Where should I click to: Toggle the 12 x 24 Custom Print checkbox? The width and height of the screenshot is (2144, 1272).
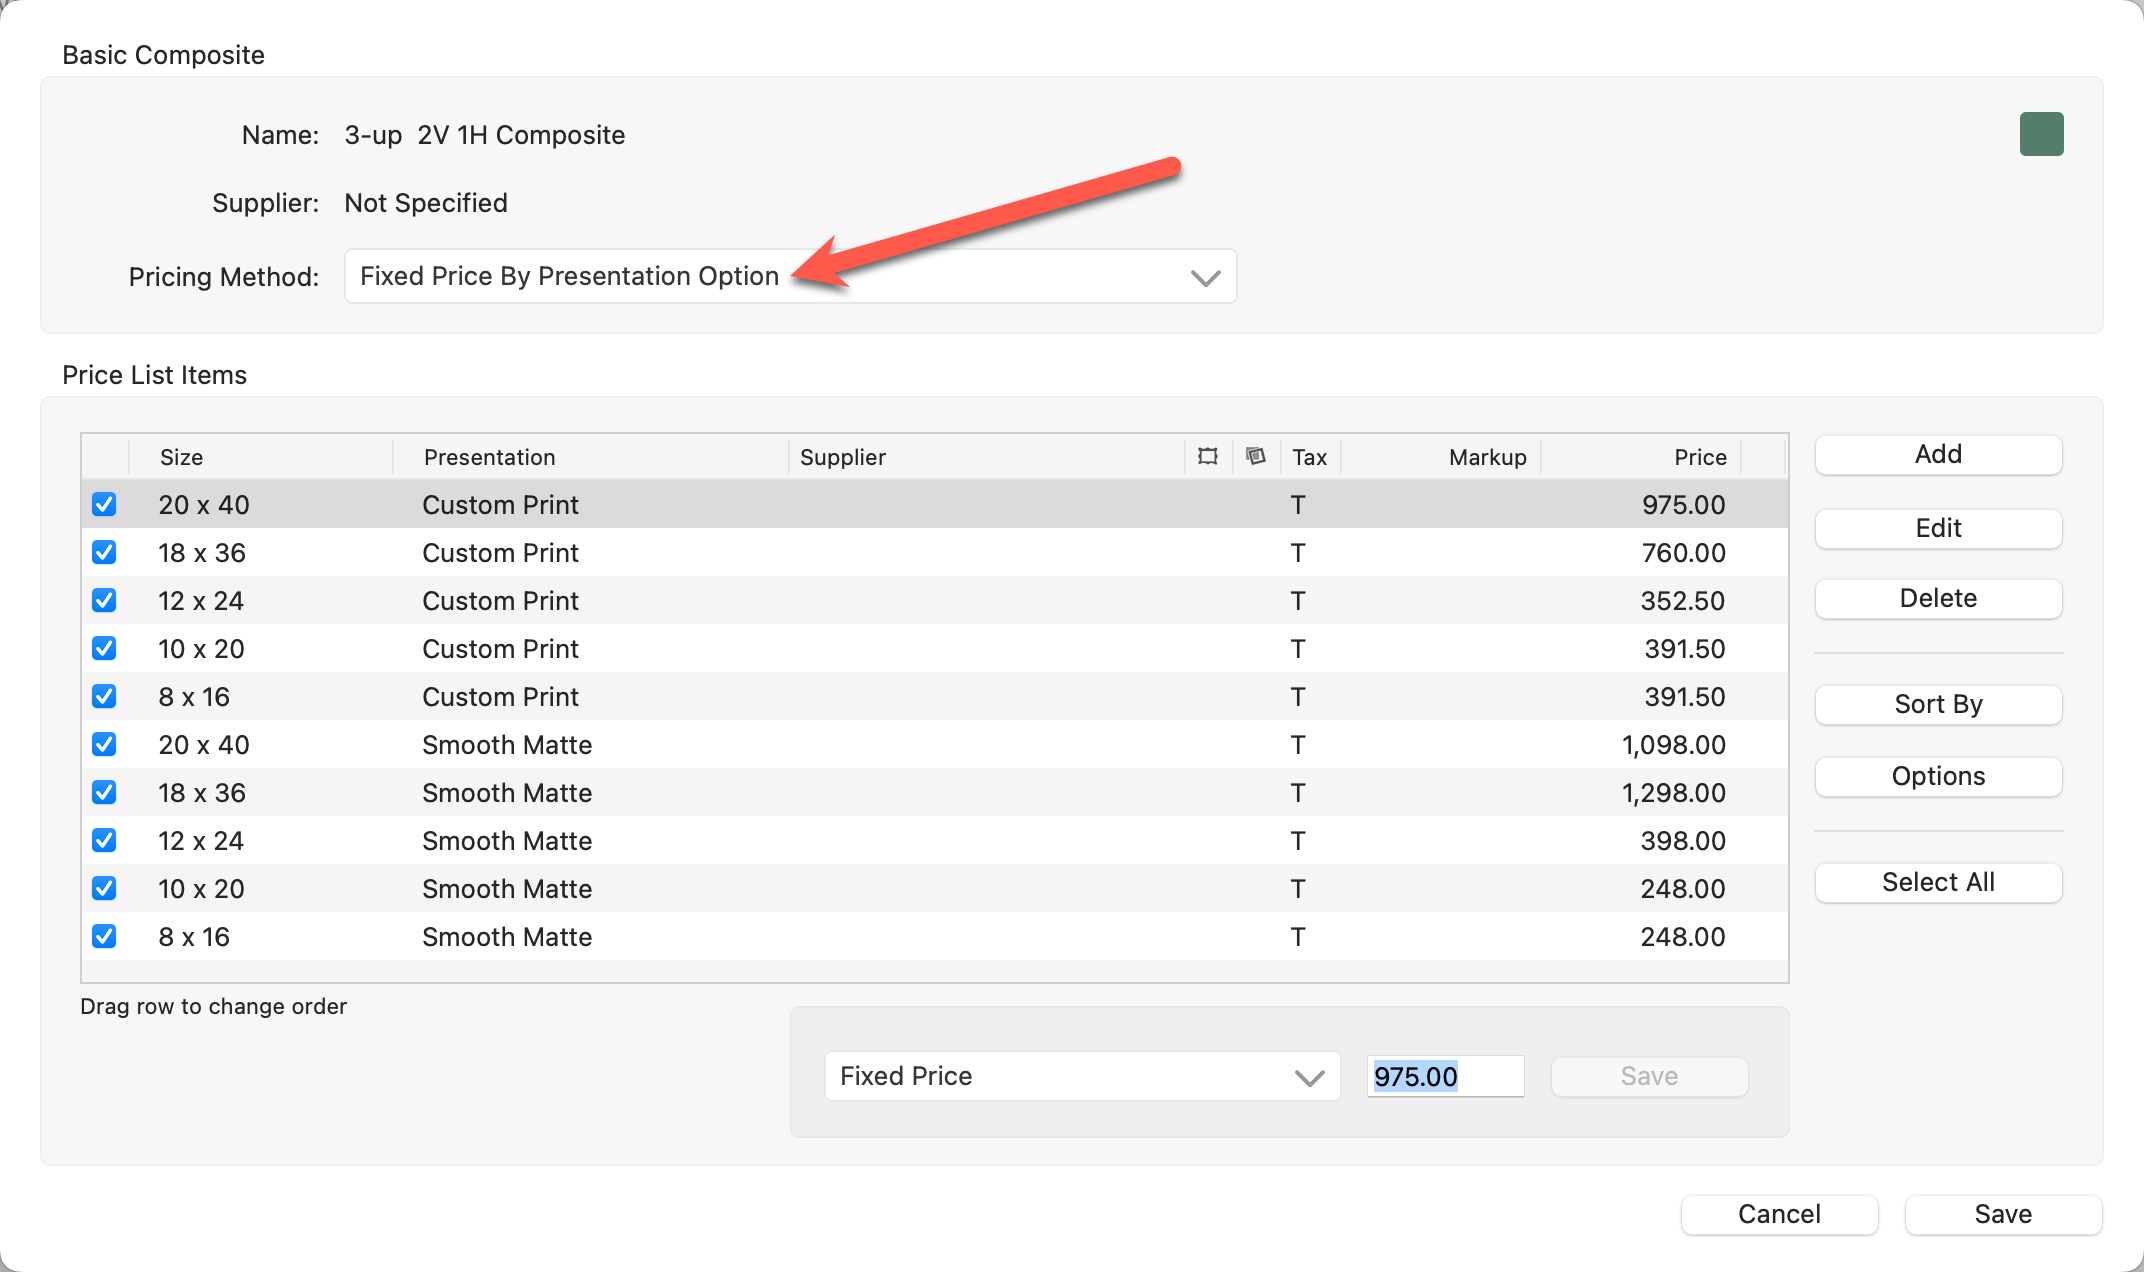click(x=104, y=601)
